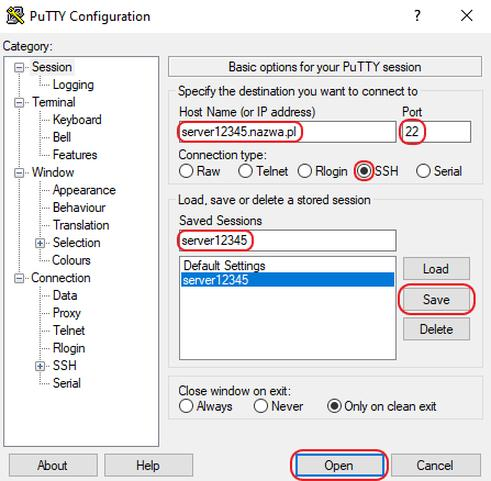Open the Logging category
The width and height of the screenshot is (491, 481).
tap(73, 85)
